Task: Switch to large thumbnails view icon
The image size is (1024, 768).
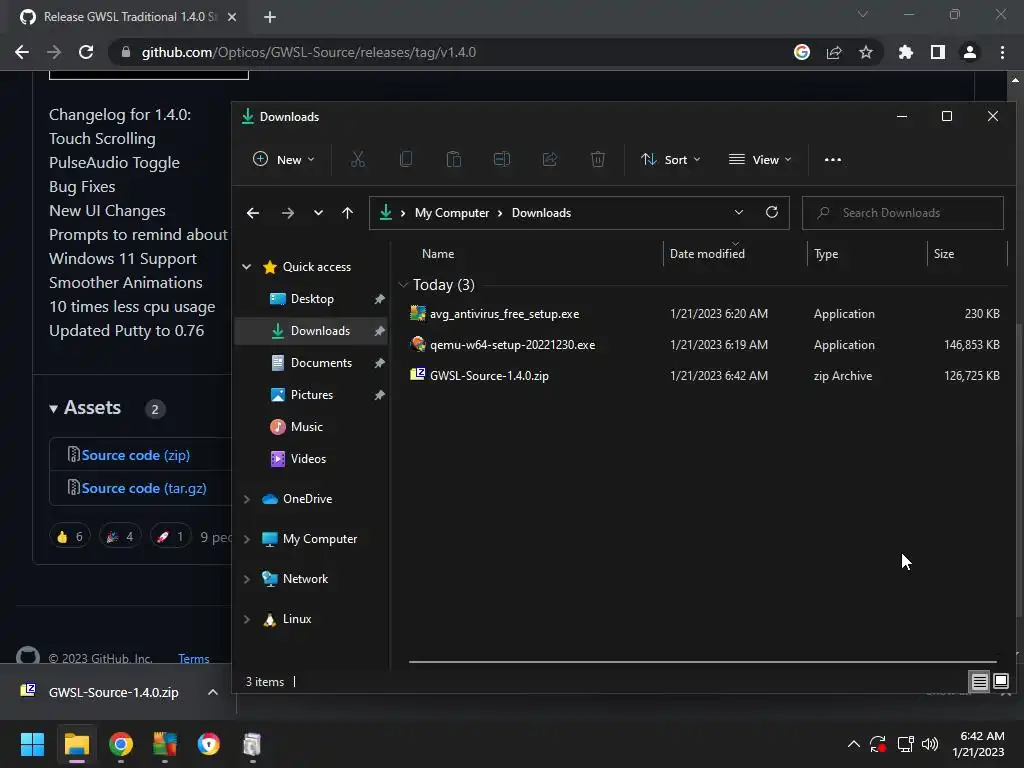Action: coord(1000,682)
